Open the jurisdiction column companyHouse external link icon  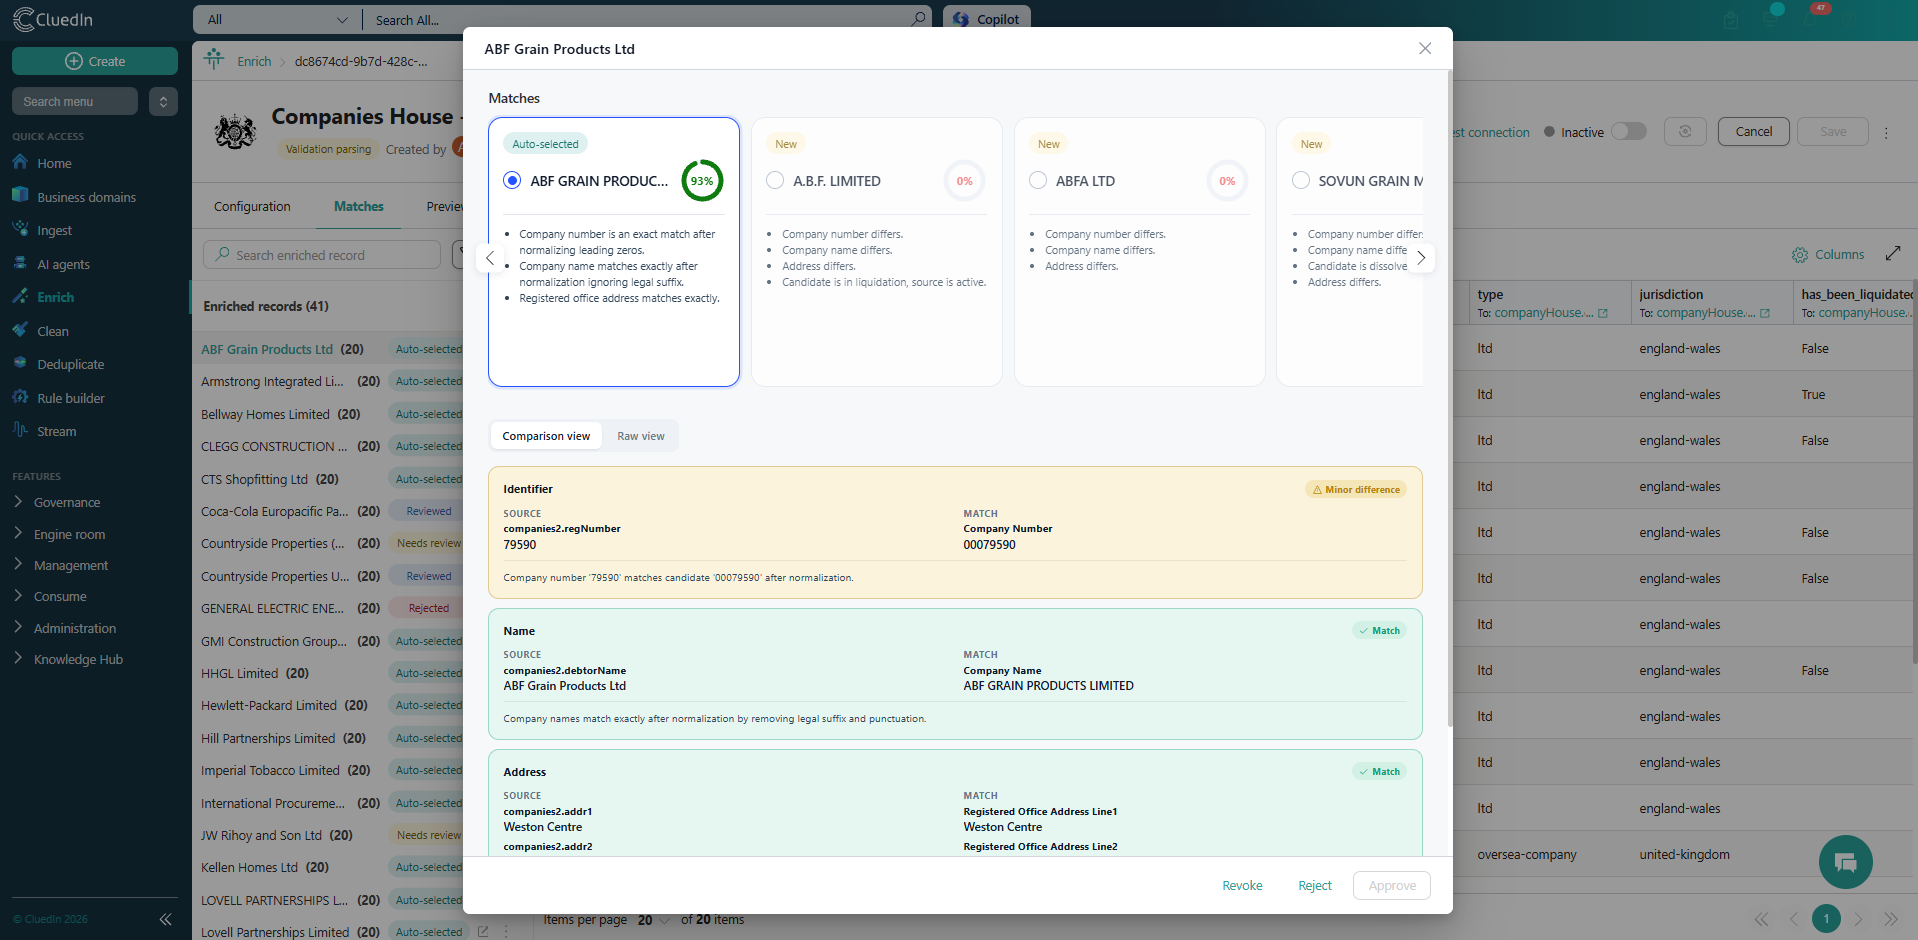1765,313
